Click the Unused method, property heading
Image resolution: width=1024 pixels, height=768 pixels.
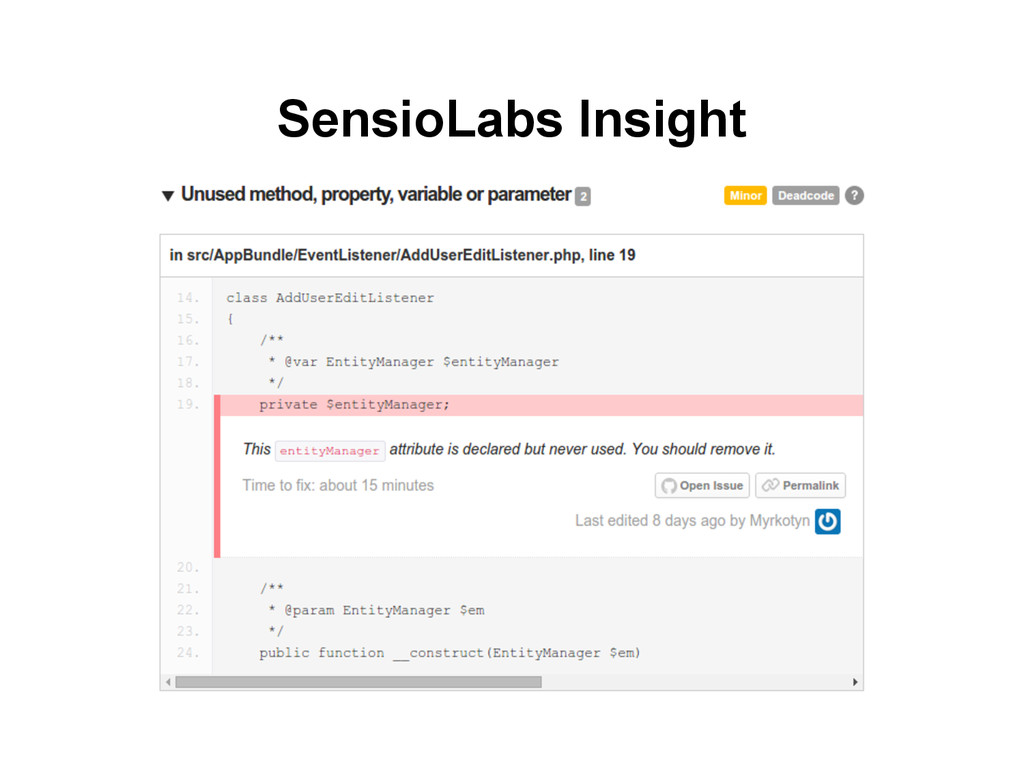tap(375, 195)
